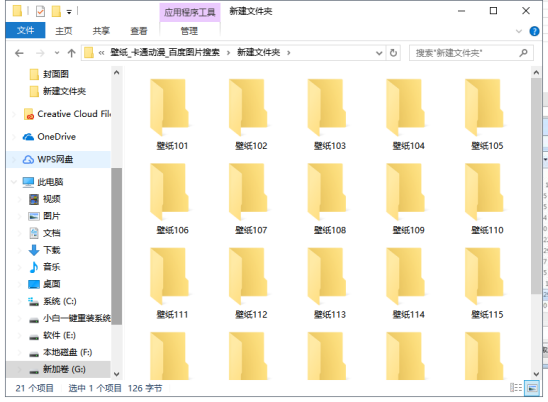
Task: Select the 壁纸103 folder icon
Action: [327, 107]
